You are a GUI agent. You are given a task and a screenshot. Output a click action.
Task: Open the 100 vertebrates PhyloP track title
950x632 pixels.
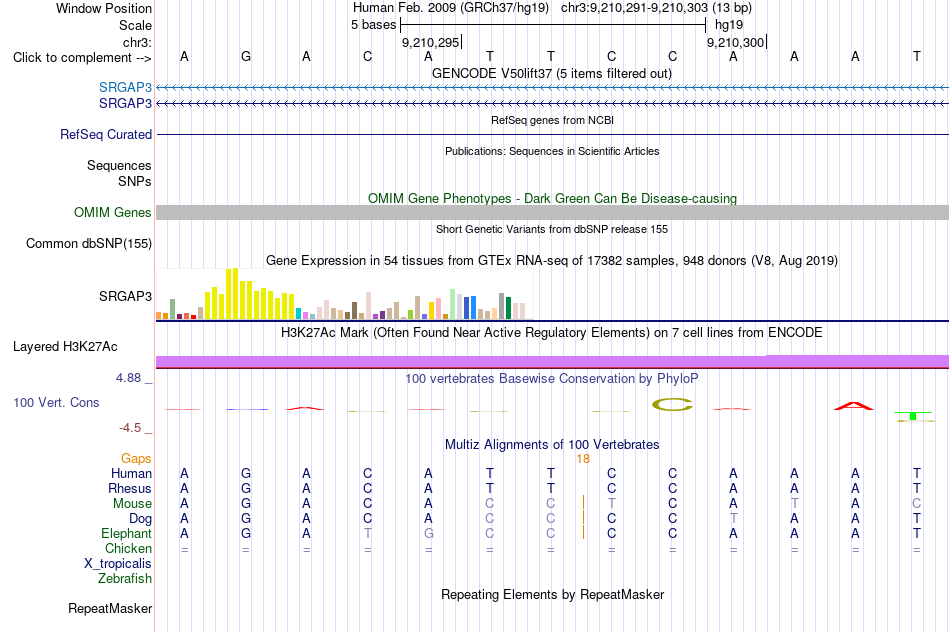pos(552,379)
